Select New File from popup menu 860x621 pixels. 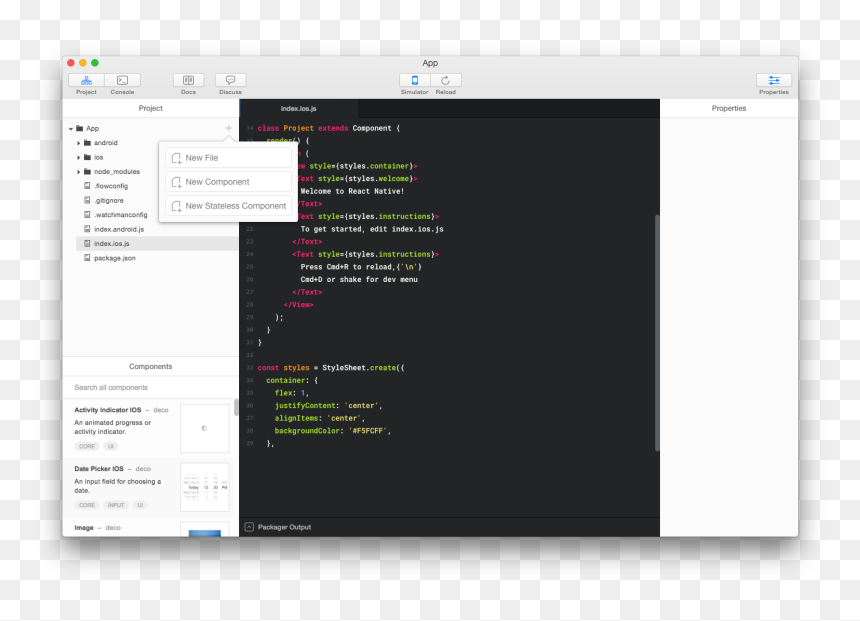pyautogui.click(x=228, y=158)
